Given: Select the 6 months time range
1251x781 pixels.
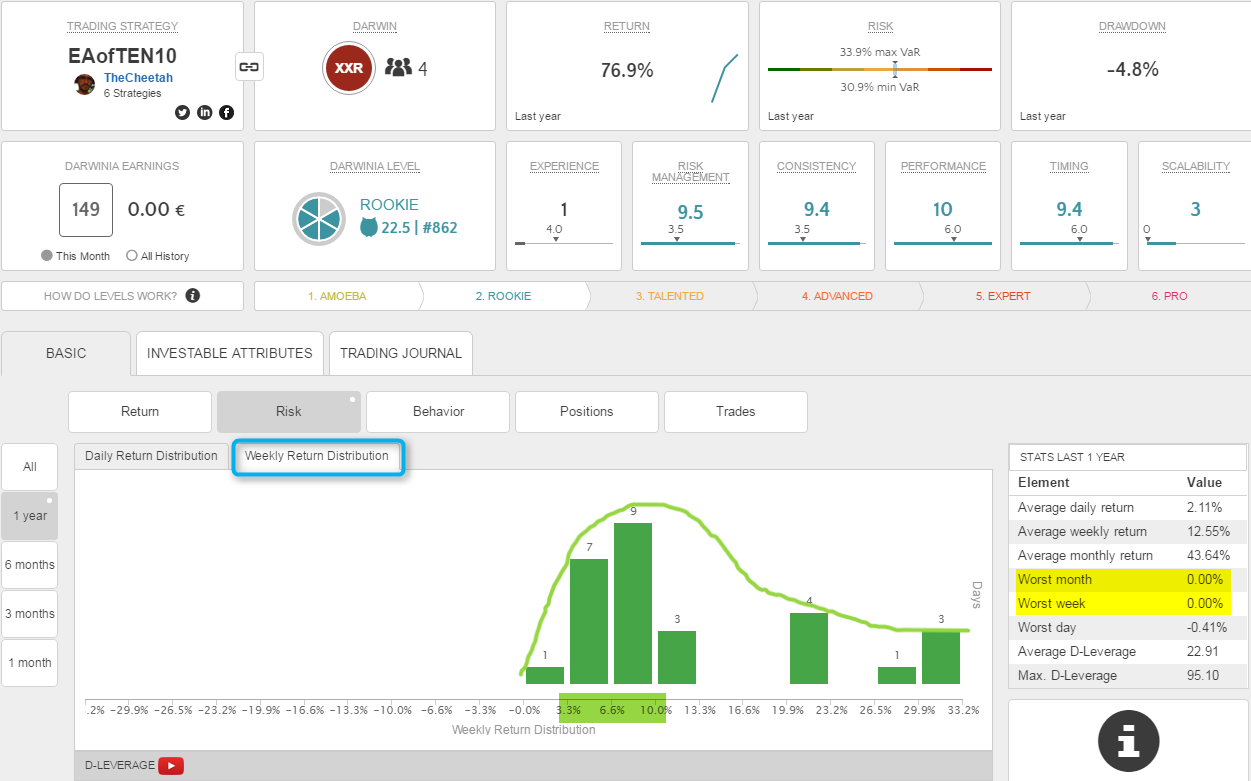Looking at the screenshot, I should (x=30, y=565).
